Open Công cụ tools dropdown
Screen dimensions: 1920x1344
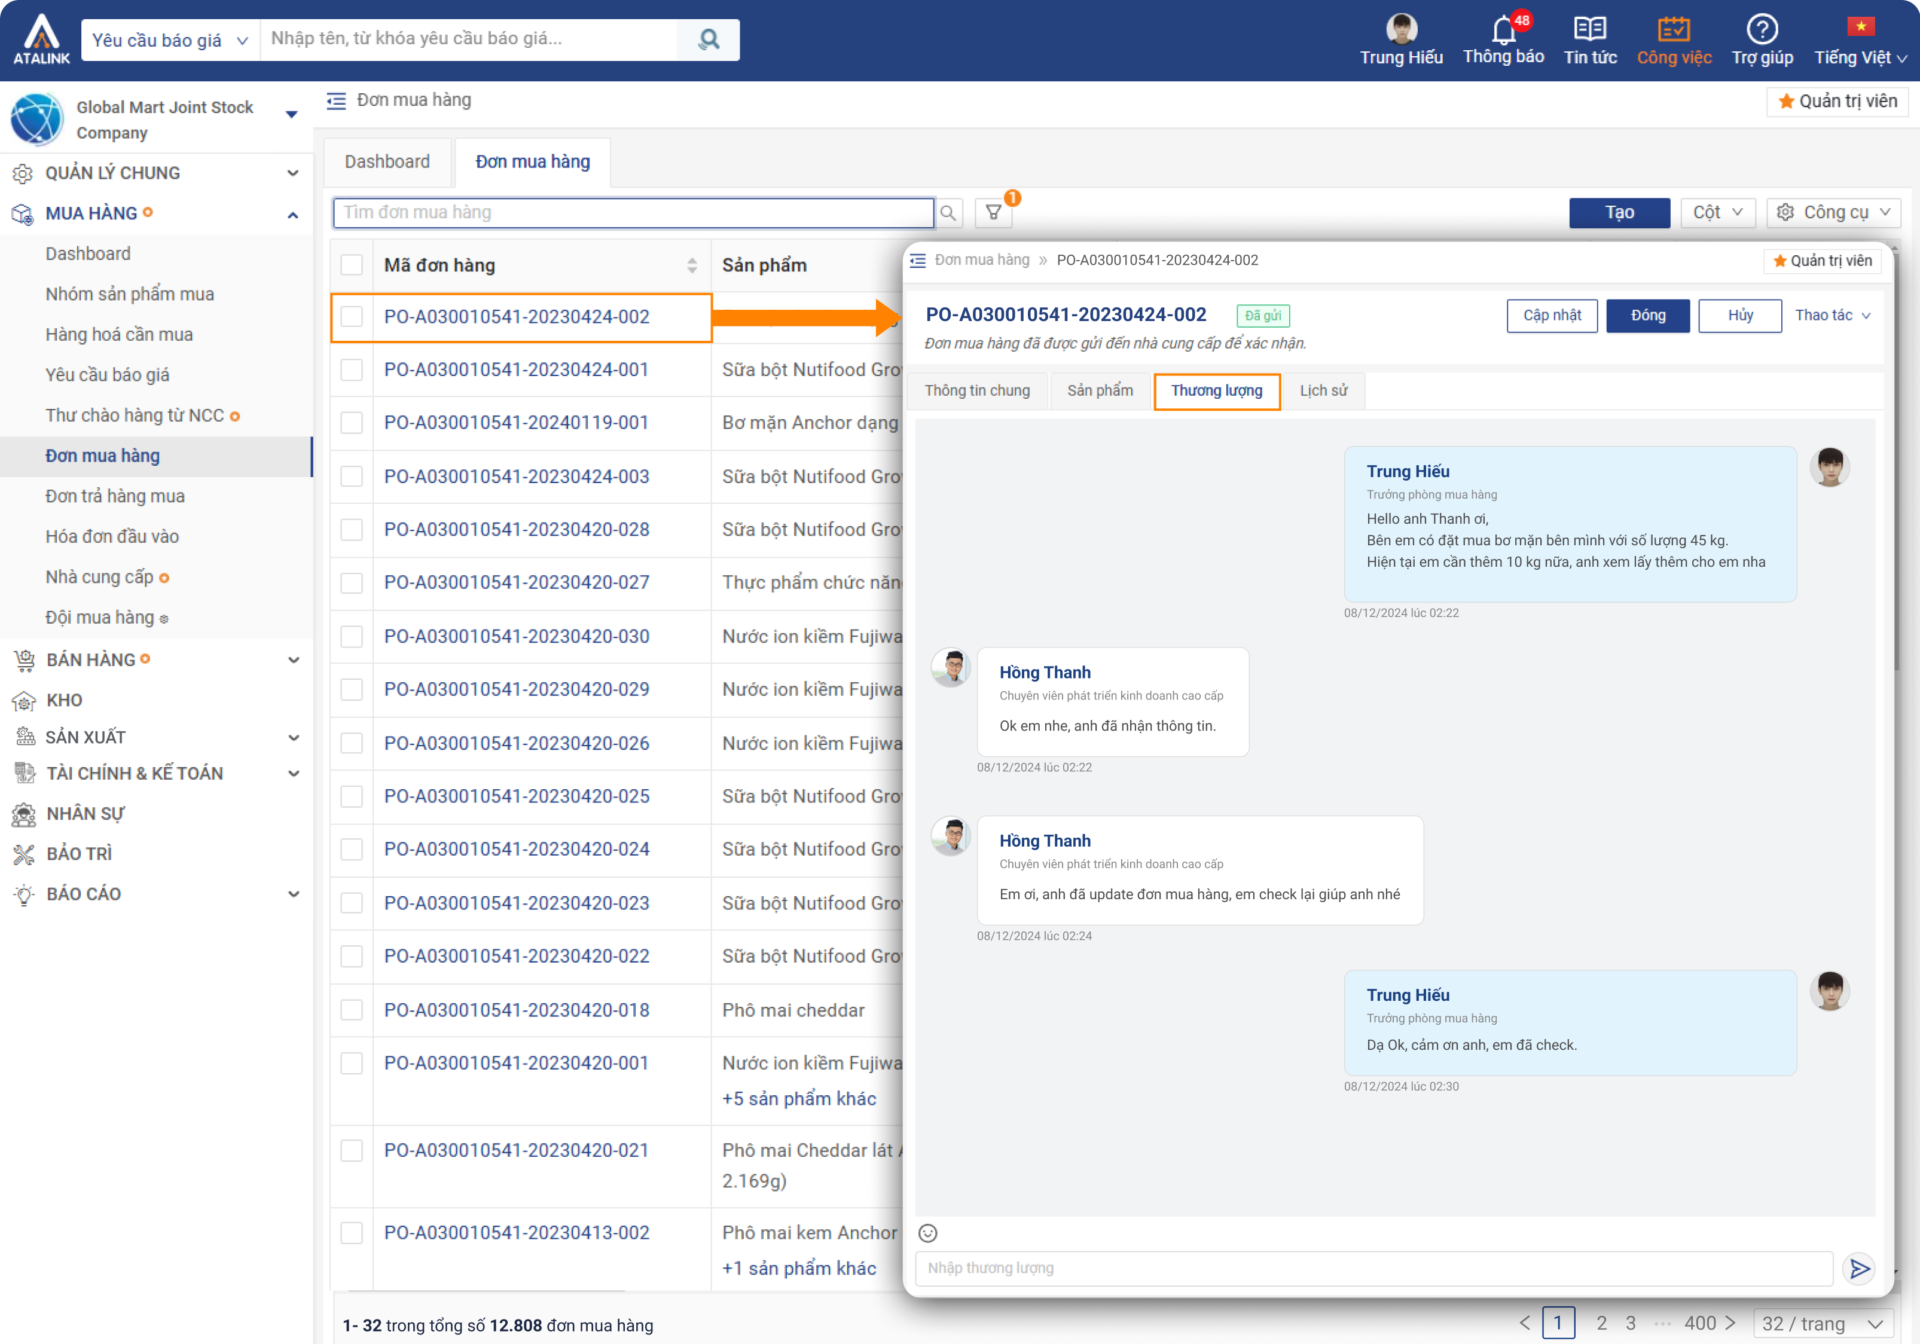tap(1834, 212)
